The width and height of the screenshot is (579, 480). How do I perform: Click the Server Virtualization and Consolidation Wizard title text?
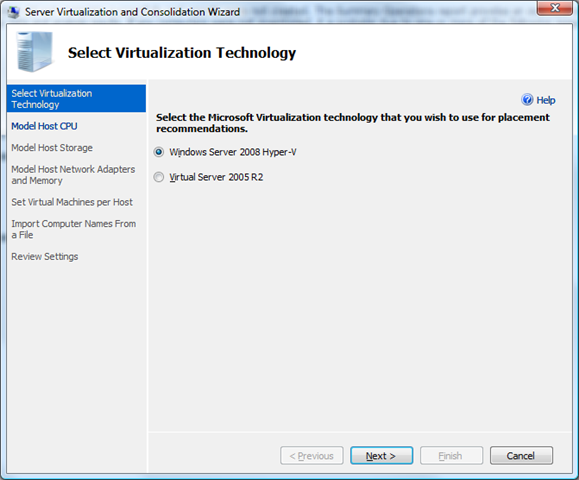tap(133, 12)
